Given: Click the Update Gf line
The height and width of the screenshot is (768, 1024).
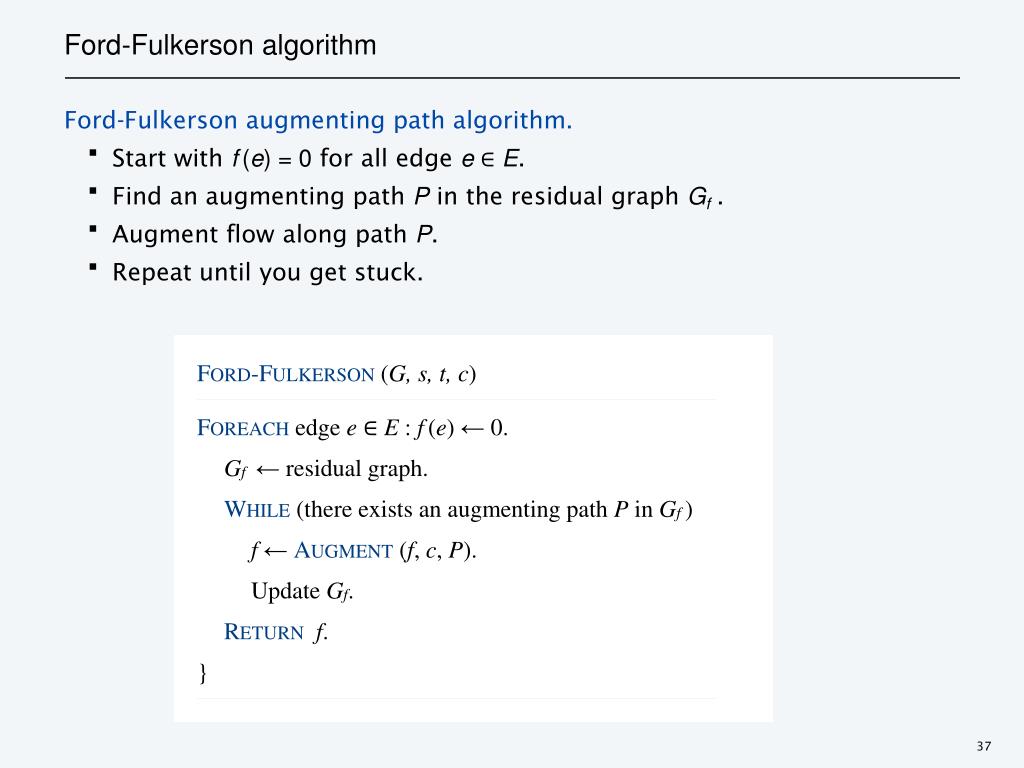Looking at the screenshot, I should [302, 592].
